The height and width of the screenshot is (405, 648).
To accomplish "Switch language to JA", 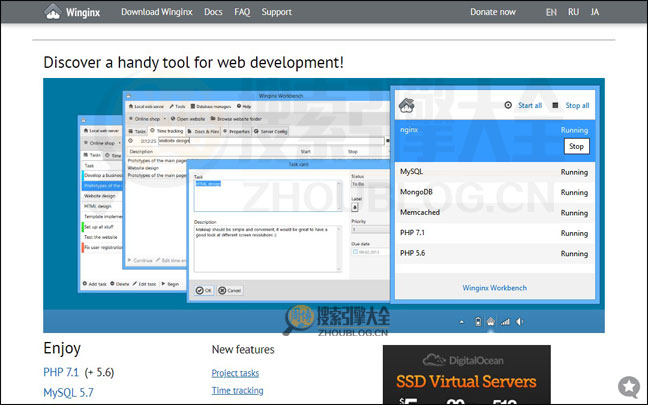I will [x=595, y=12].
